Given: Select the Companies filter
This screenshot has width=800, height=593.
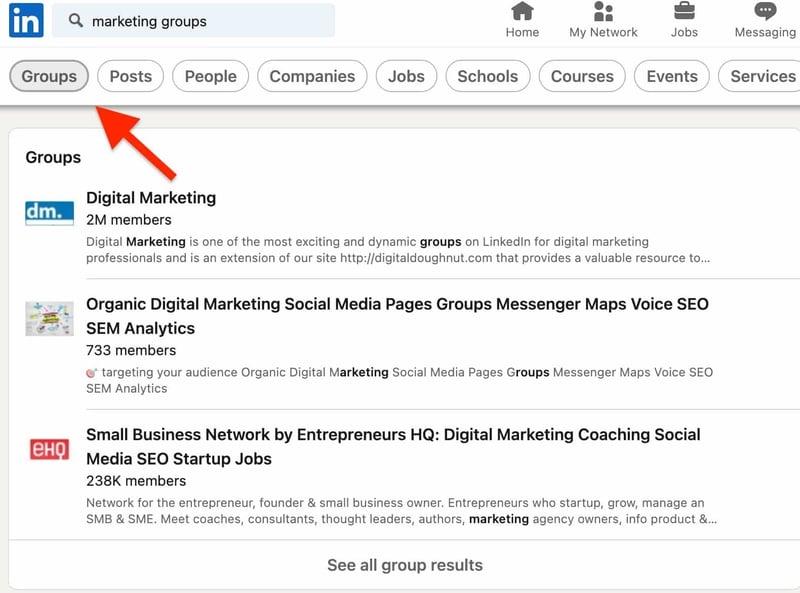Looking at the screenshot, I should point(312,76).
